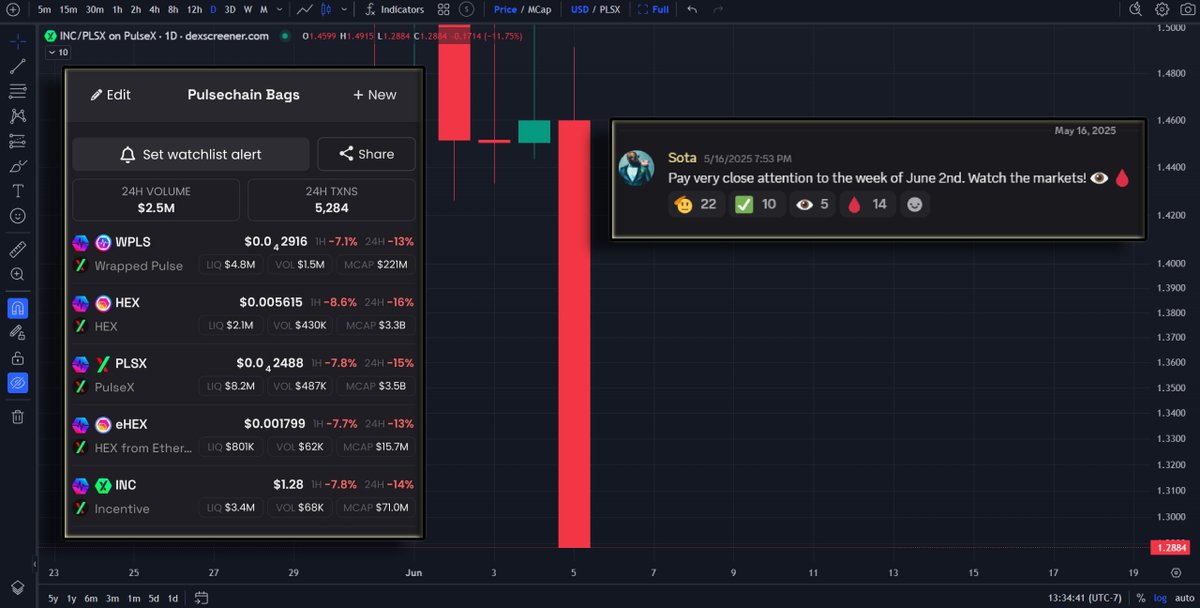Switch denomination to PLSX
This screenshot has width=1200, height=608.
pos(610,9)
